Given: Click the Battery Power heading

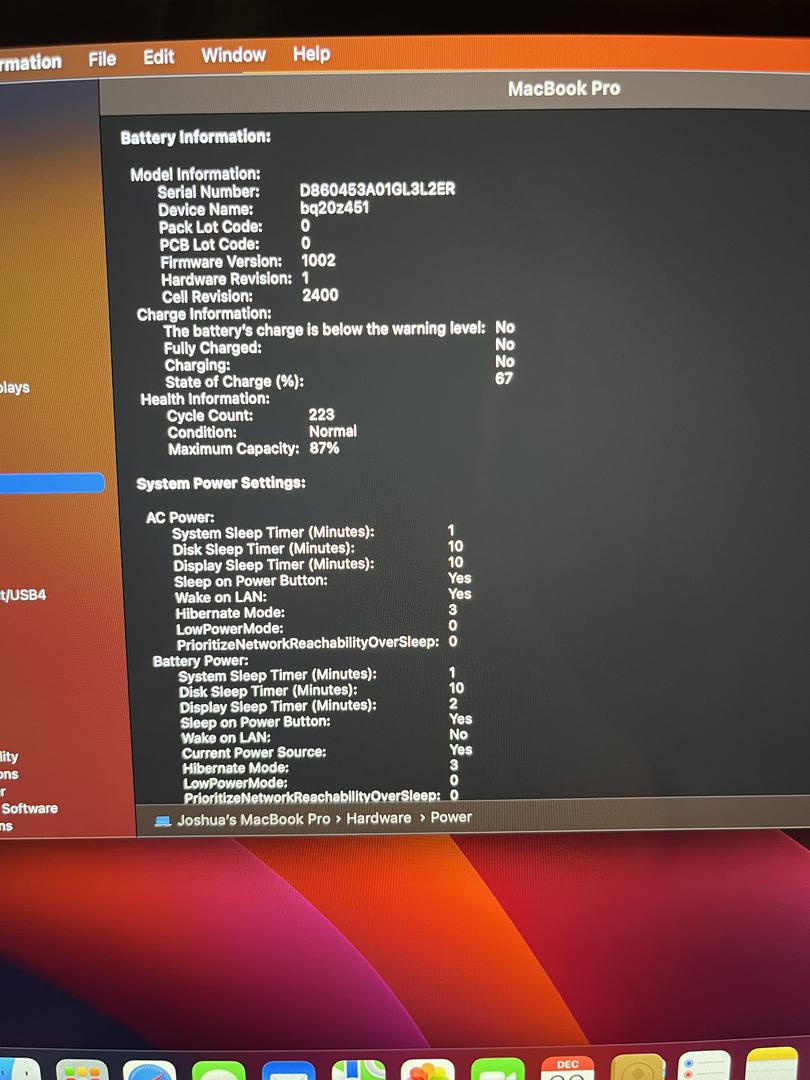Looking at the screenshot, I should coord(201,661).
